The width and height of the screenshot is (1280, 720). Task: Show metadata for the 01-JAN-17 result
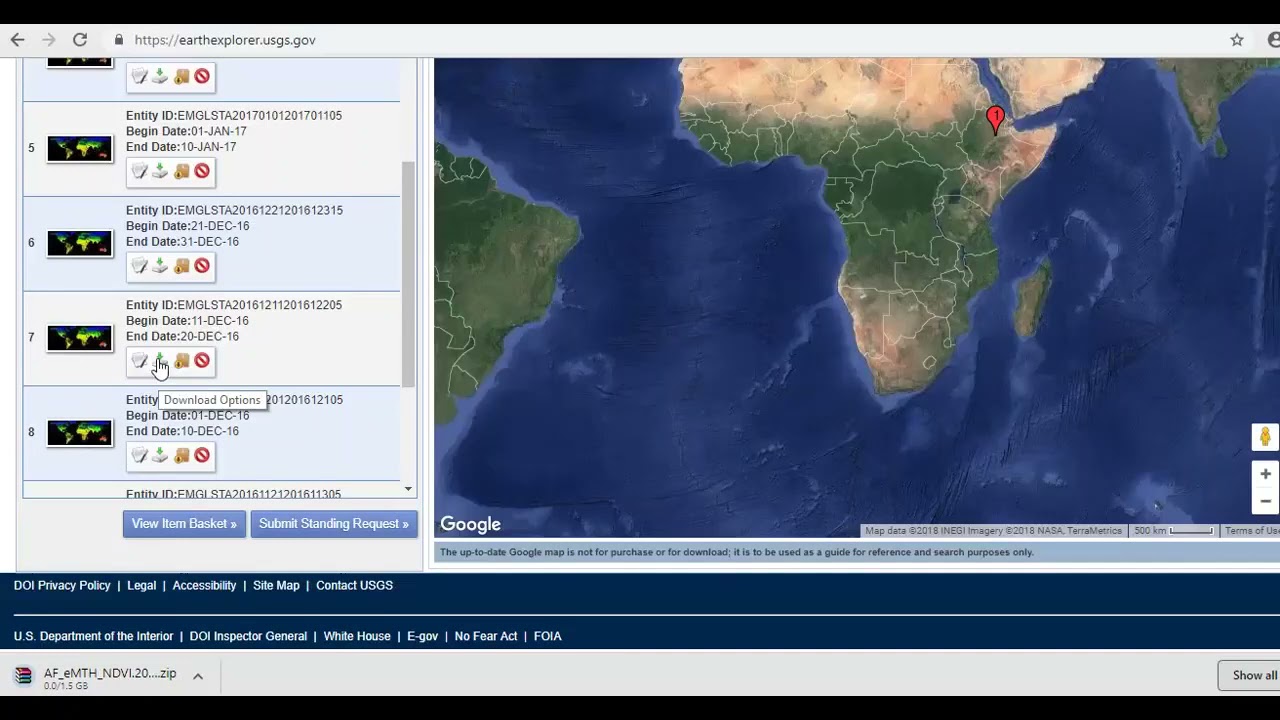(x=139, y=171)
